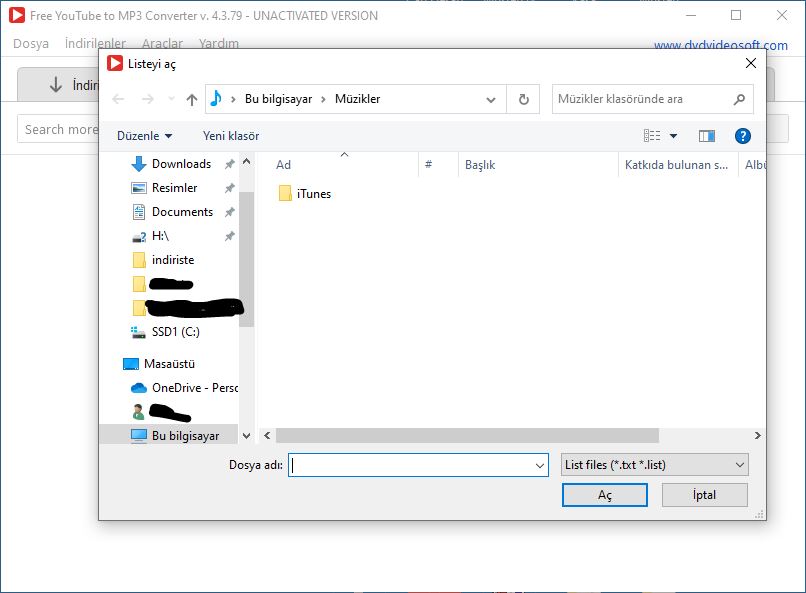
Task: Expand the address bar path dropdown
Action: 491,100
